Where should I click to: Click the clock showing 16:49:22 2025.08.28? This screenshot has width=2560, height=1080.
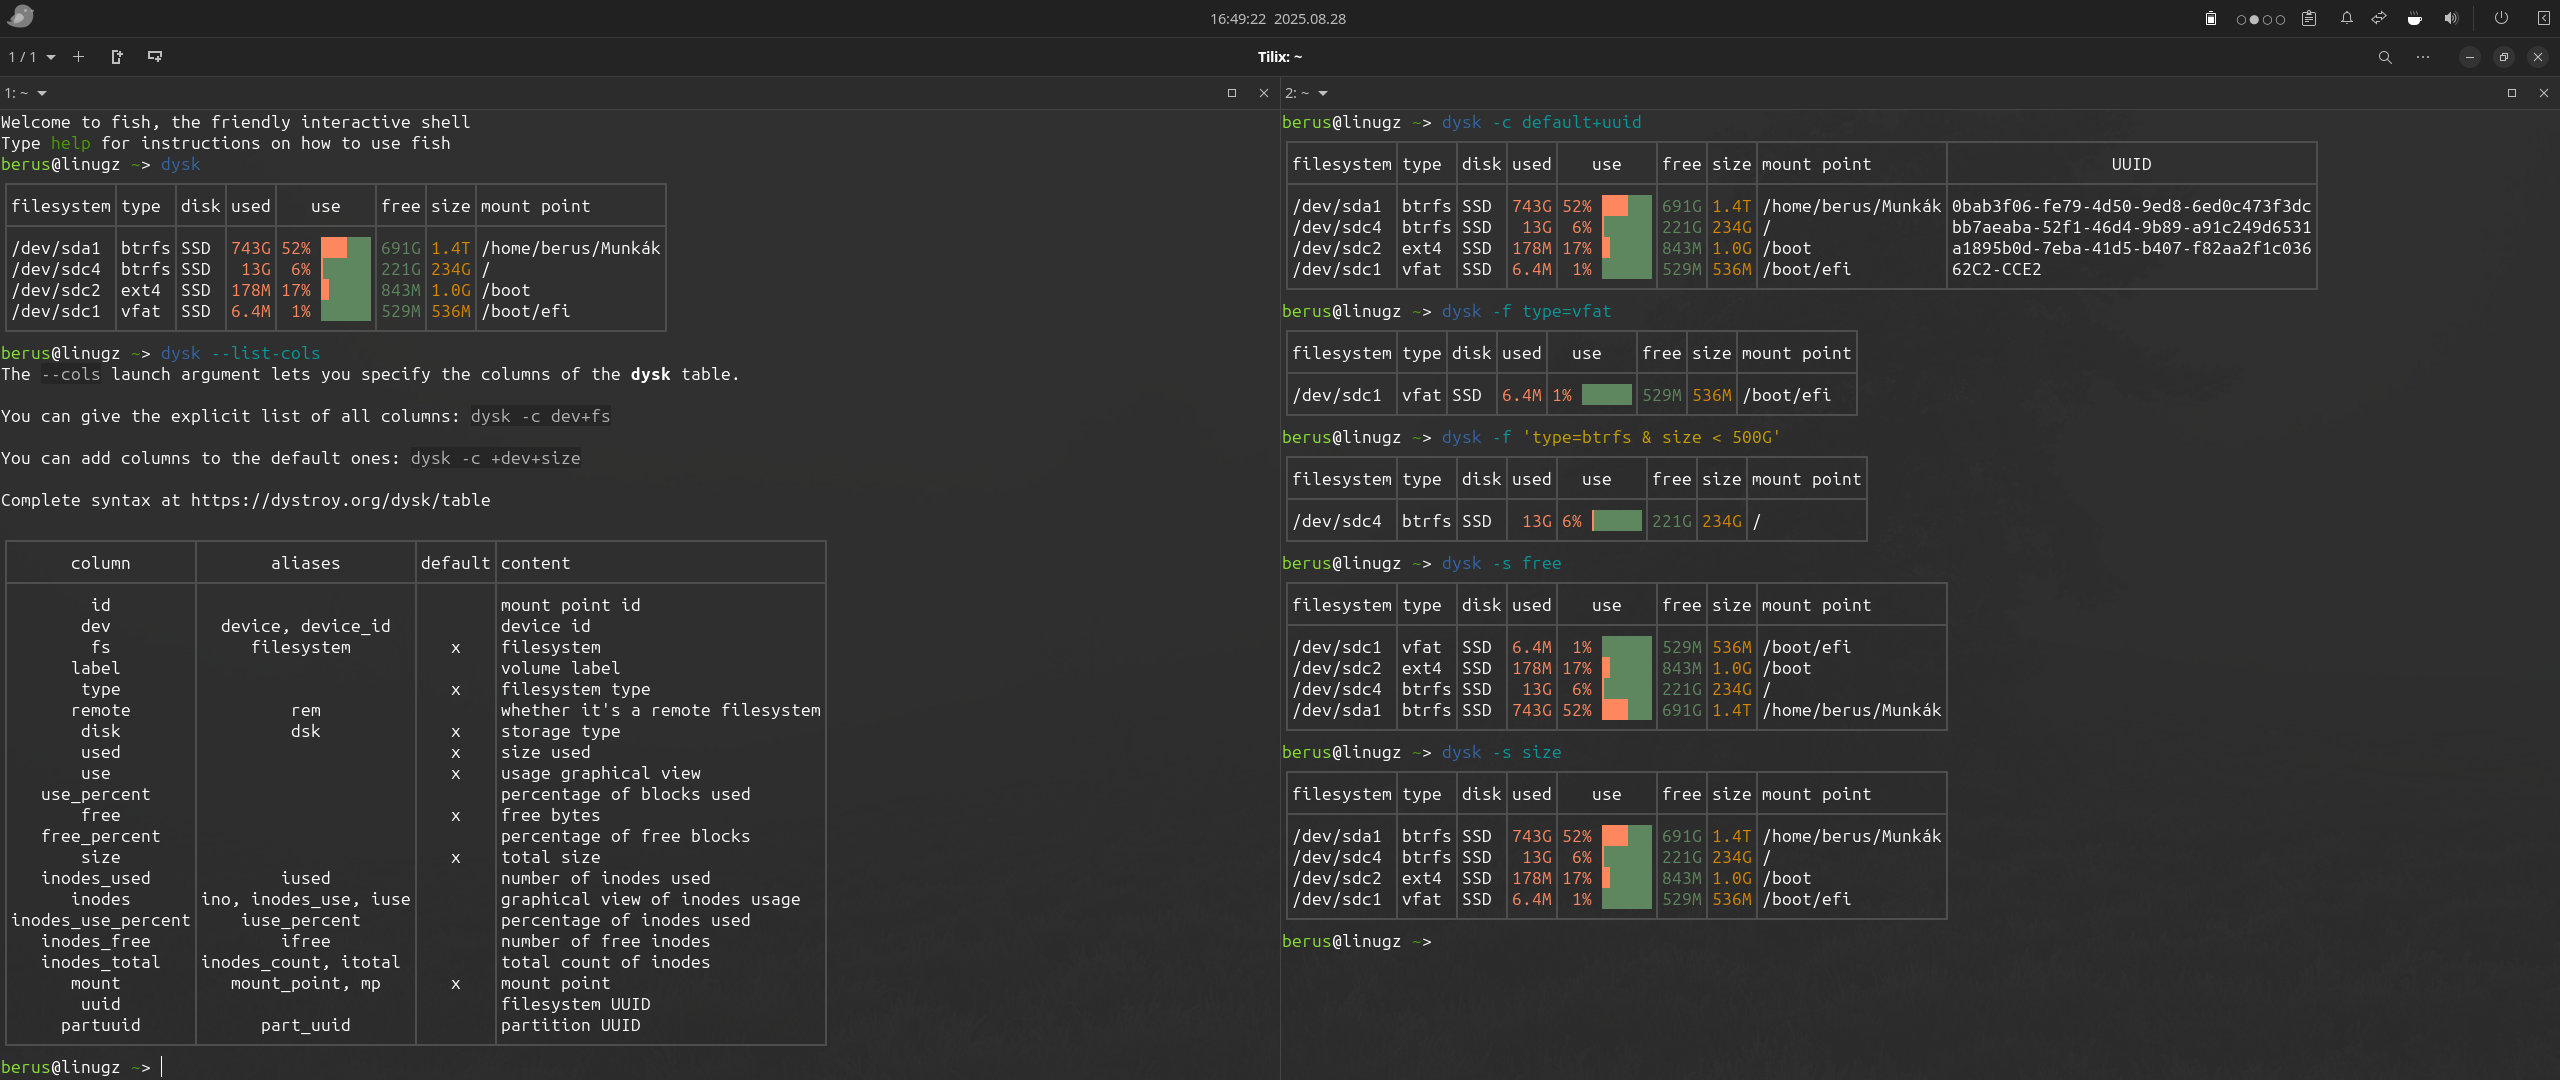click(1278, 18)
